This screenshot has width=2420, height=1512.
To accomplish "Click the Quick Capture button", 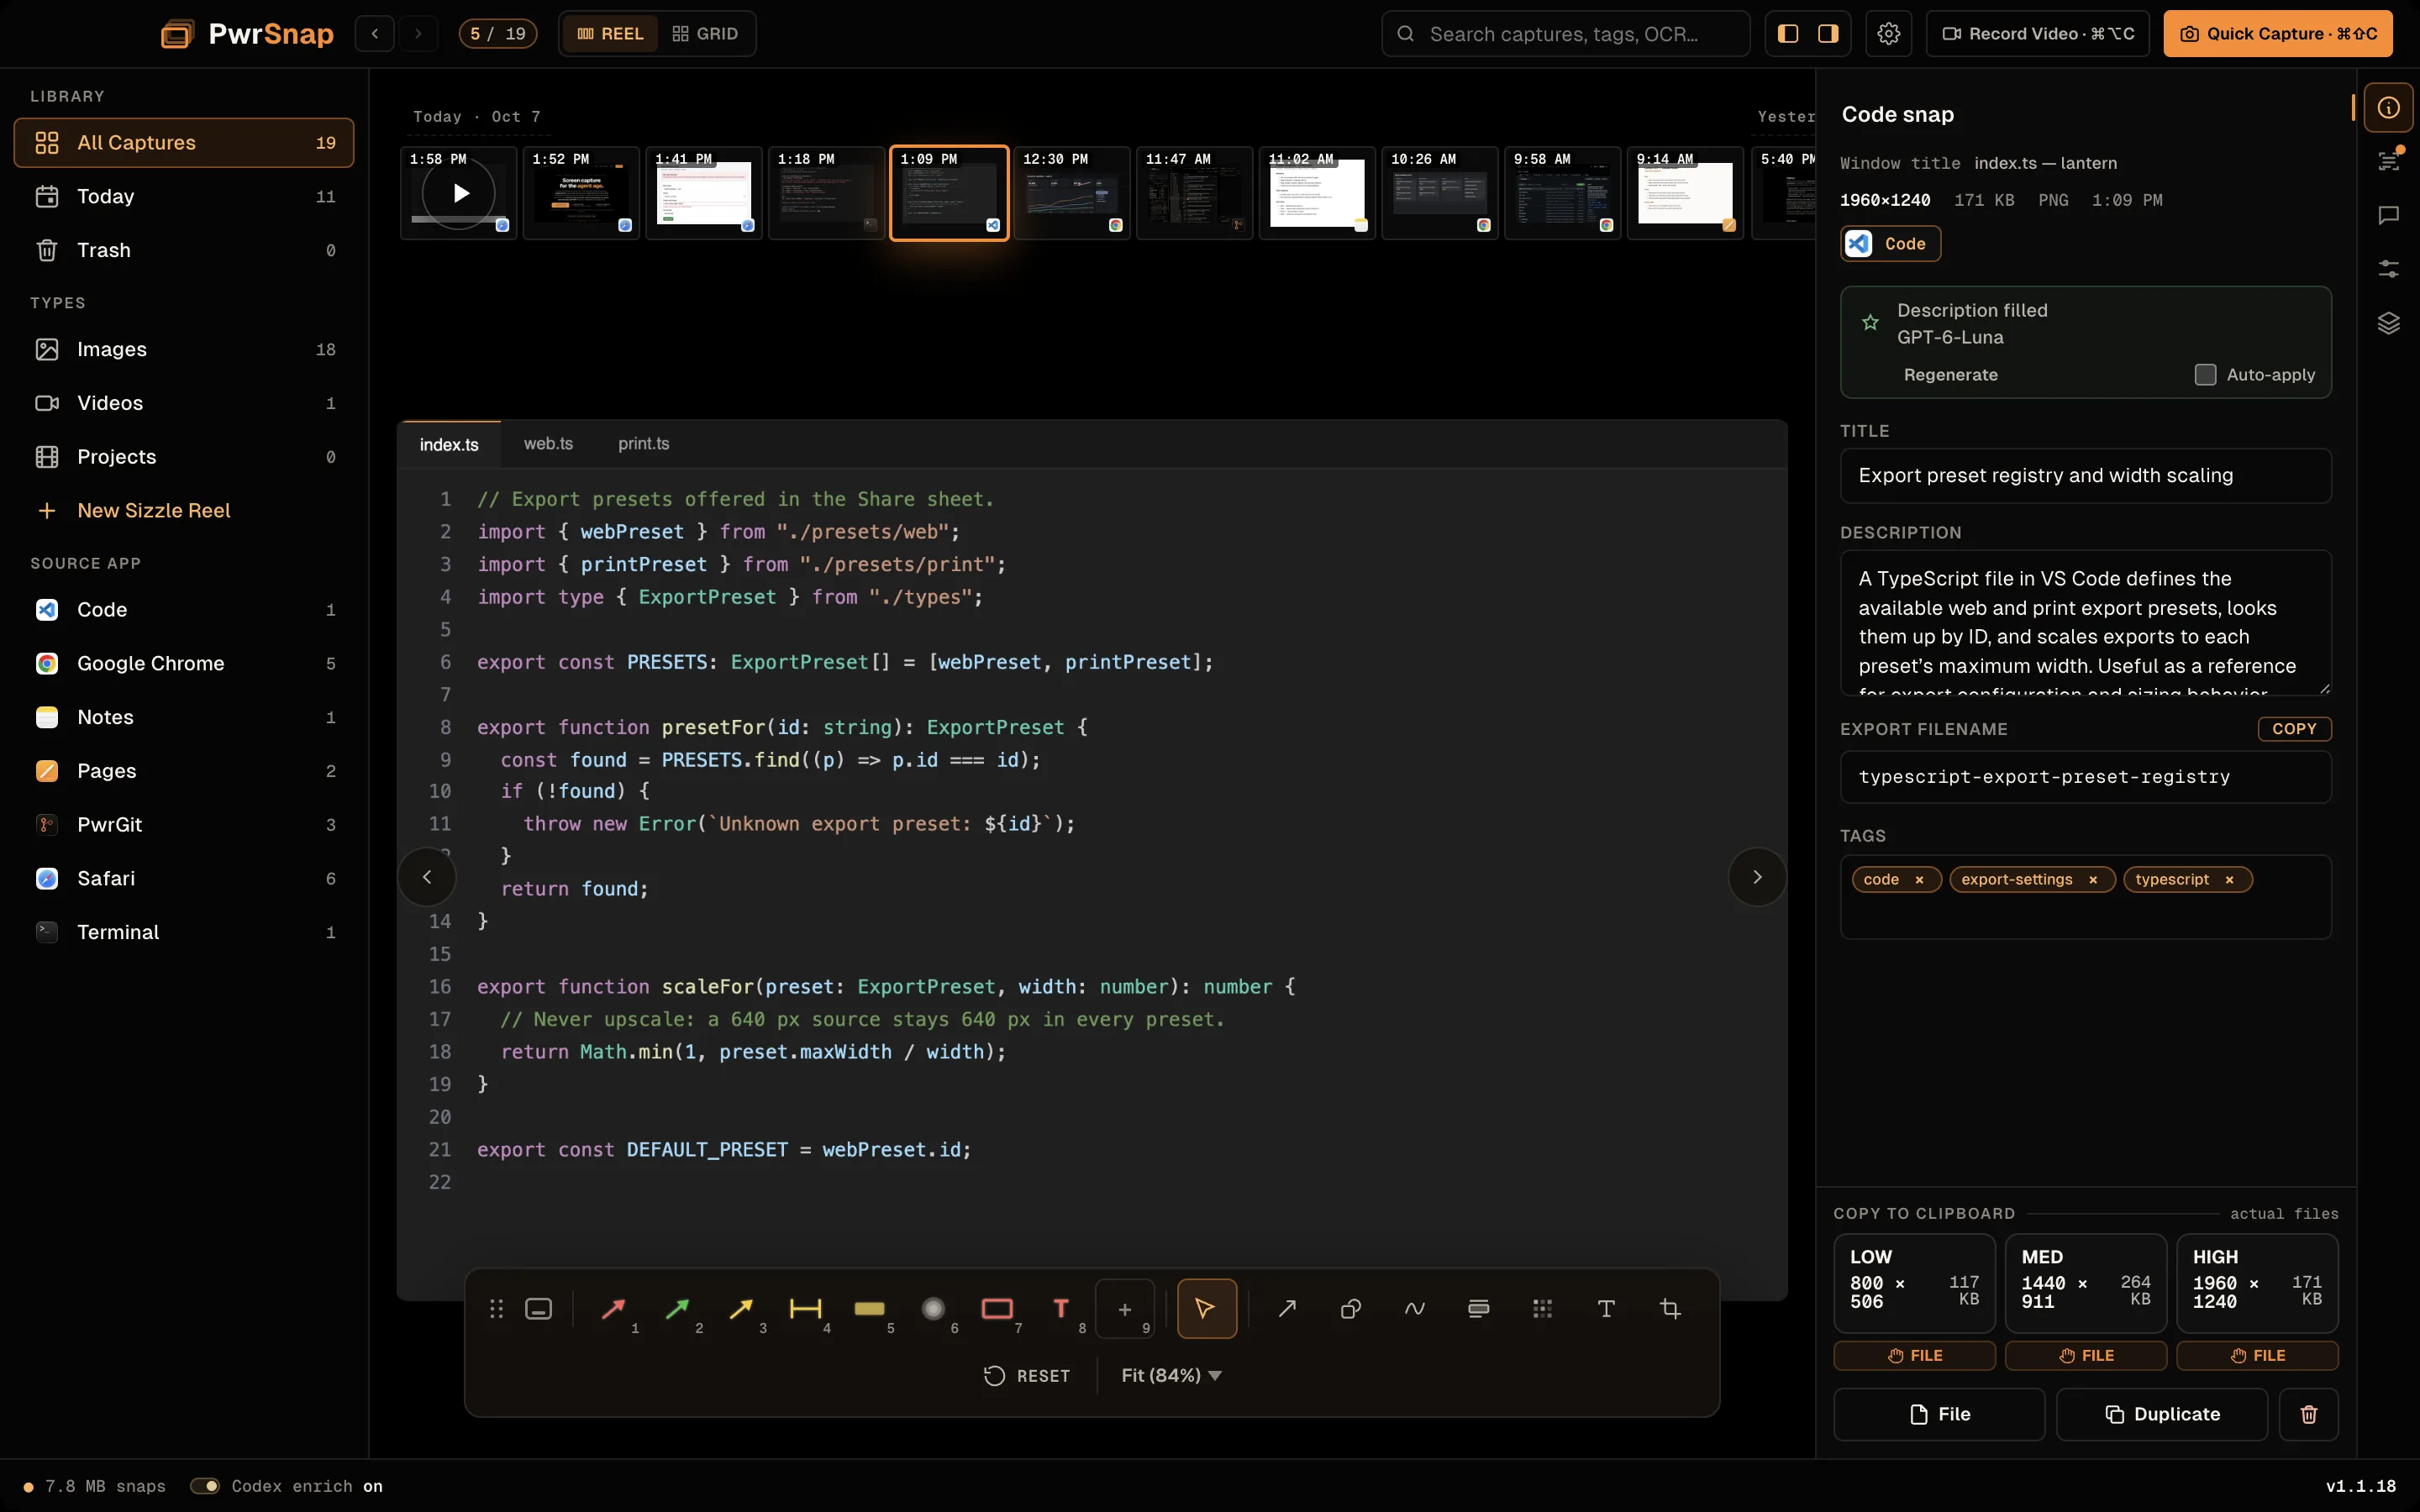I will click(2278, 34).
